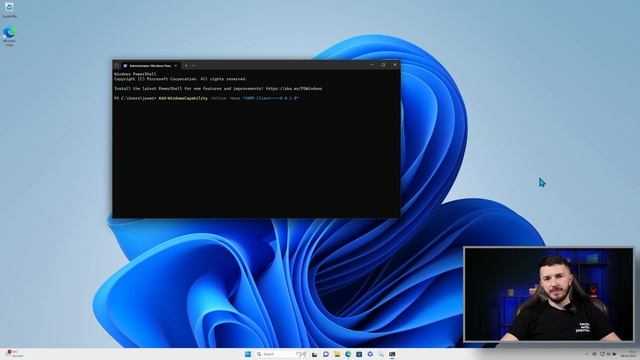
Task: Open the round purple taskbar app icon
Action: tap(370, 354)
